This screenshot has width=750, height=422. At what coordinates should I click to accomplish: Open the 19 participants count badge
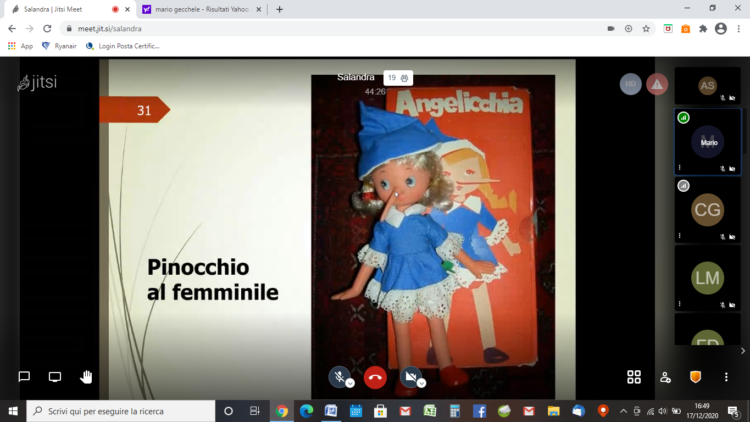click(398, 78)
